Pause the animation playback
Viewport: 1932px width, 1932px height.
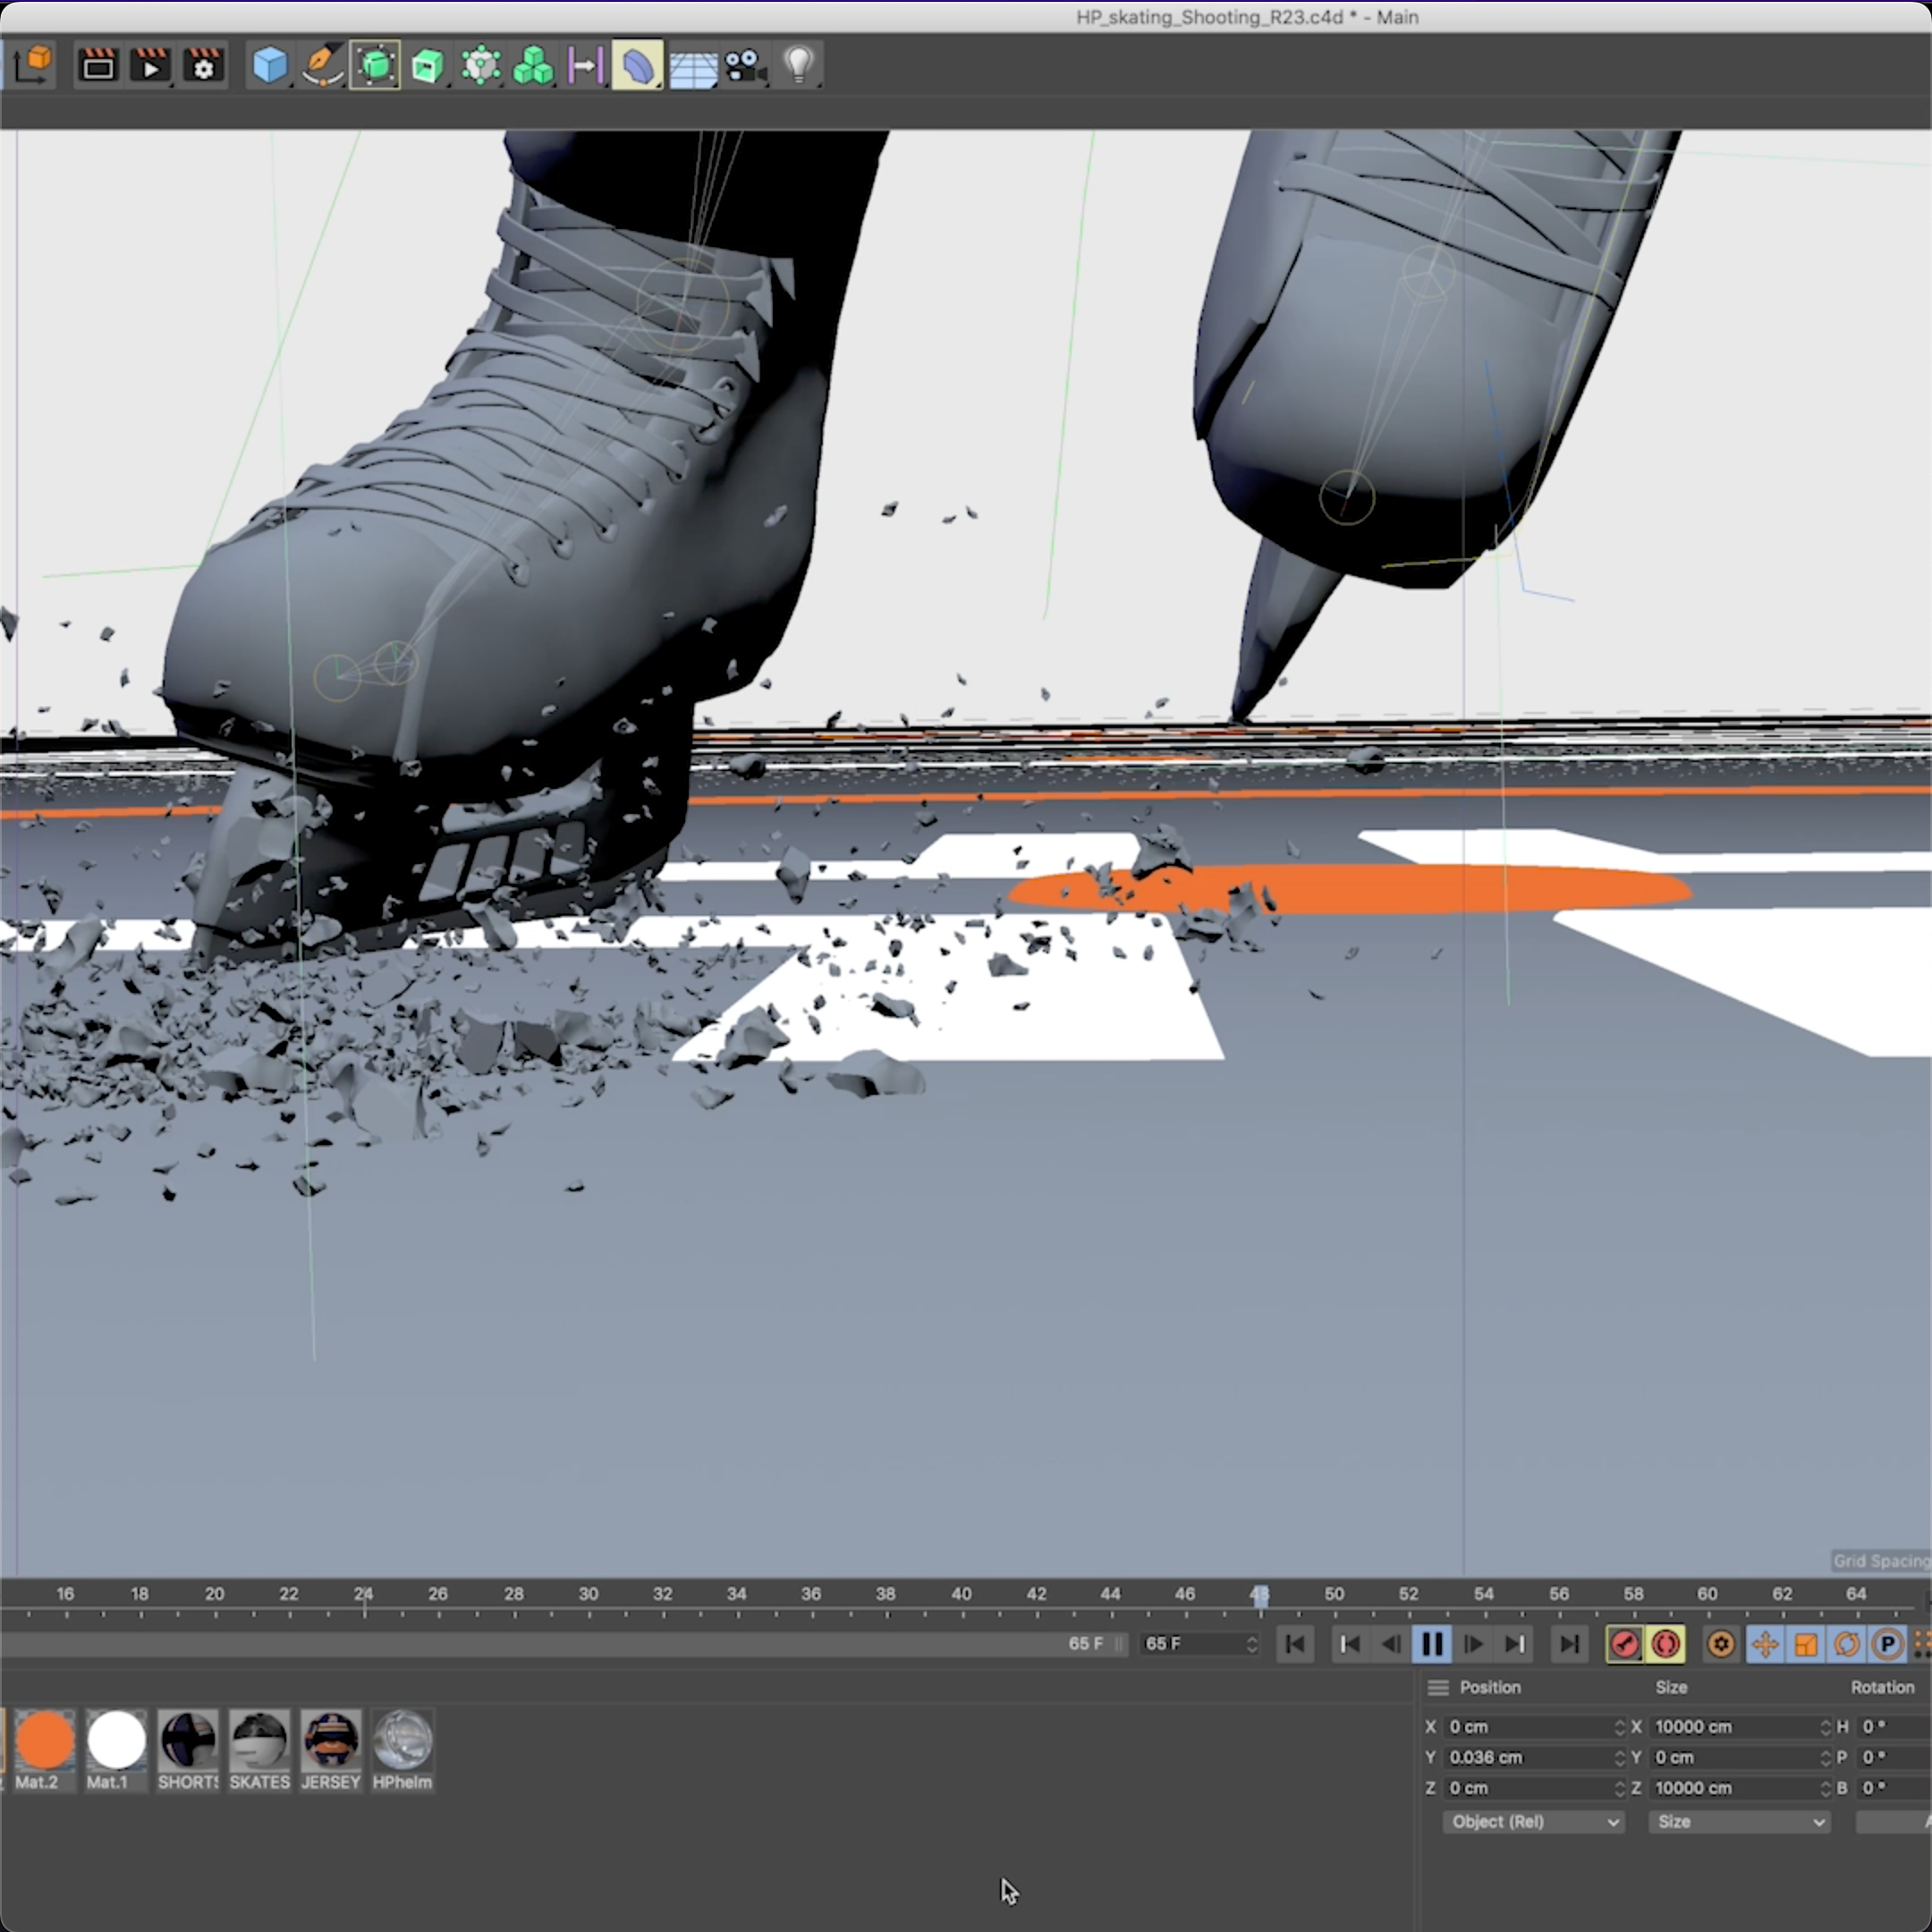[x=1431, y=1644]
